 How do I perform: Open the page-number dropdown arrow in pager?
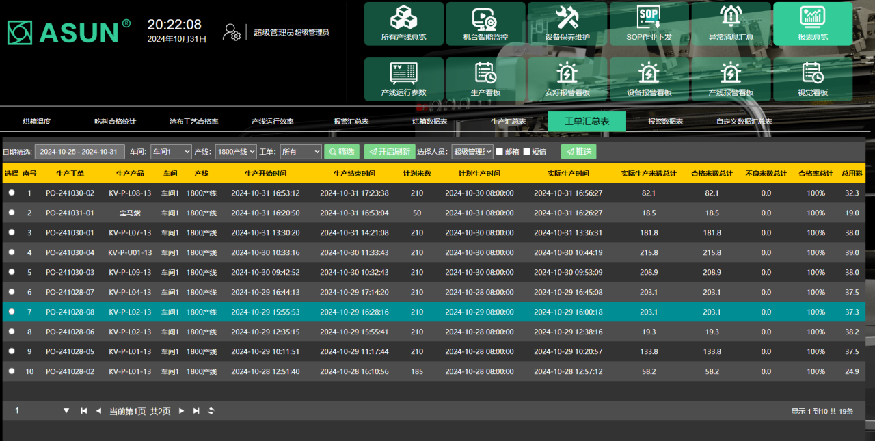[66, 411]
